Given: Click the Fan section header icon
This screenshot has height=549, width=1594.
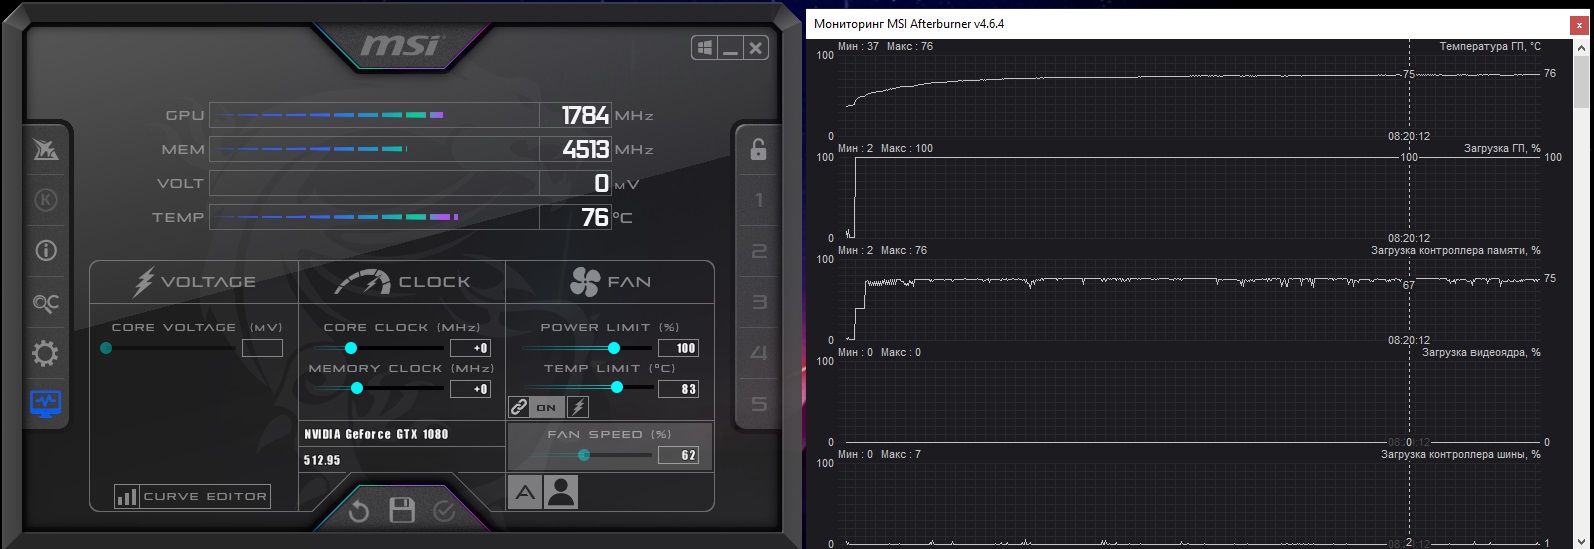Looking at the screenshot, I should coord(584,282).
